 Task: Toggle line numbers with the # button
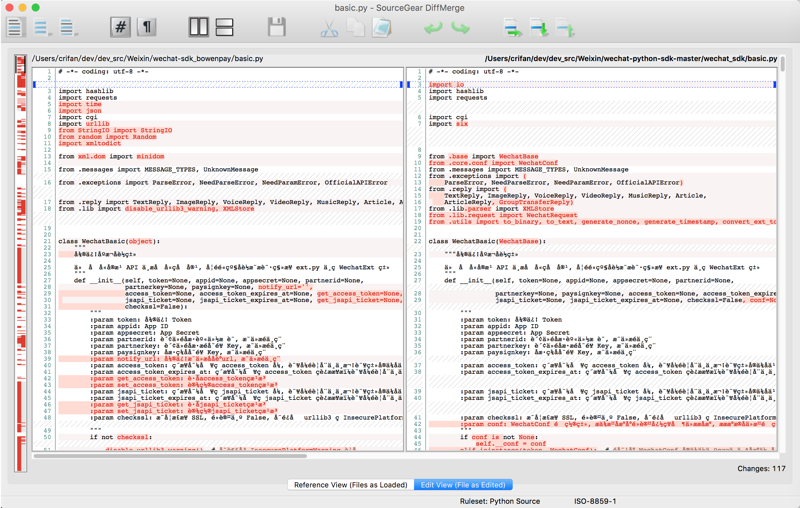point(120,28)
